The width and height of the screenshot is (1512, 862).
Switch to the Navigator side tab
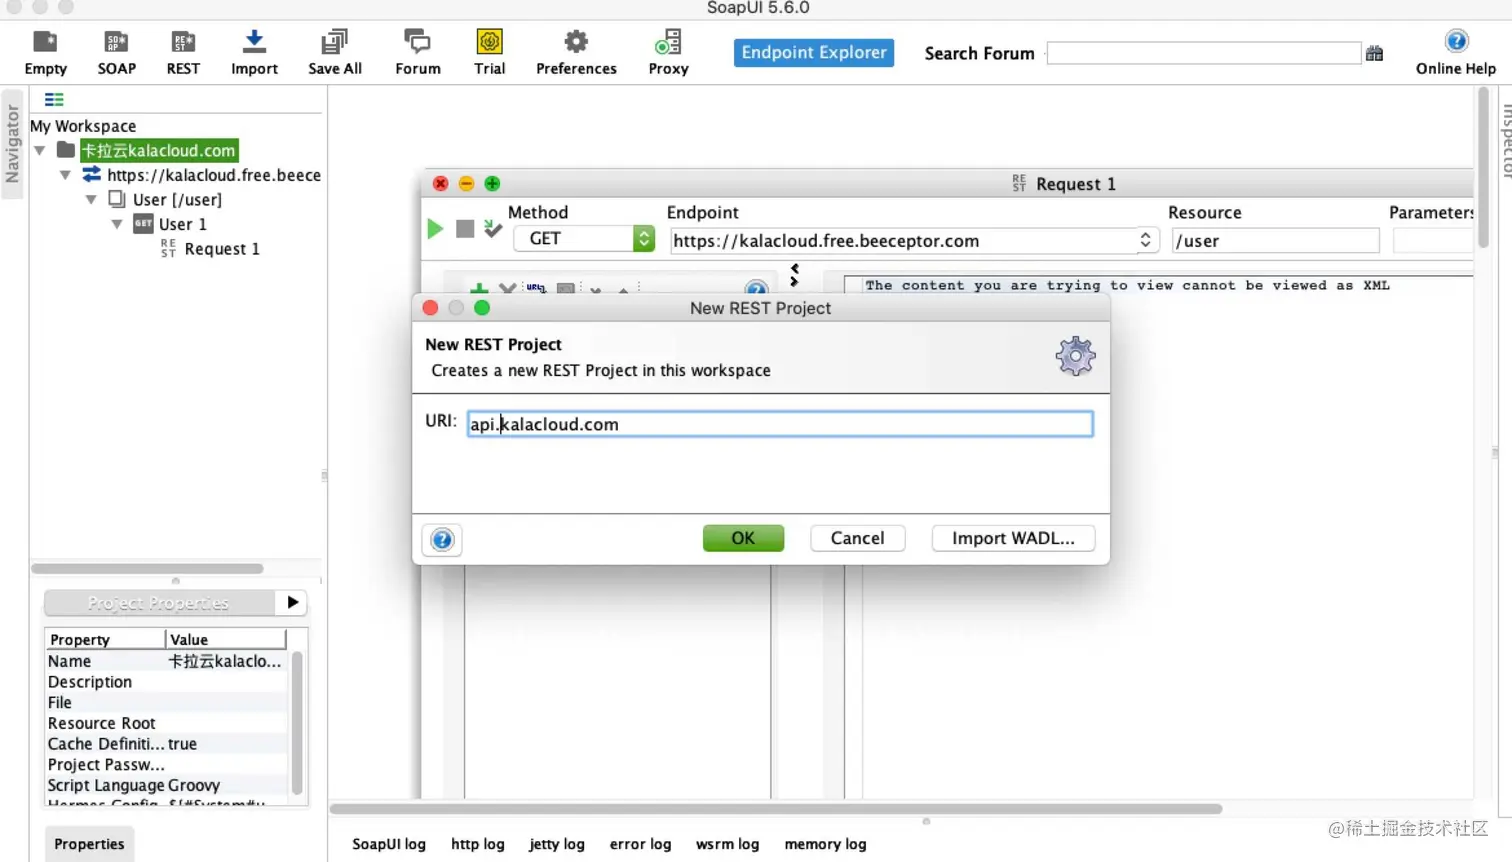click(x=12, y=144)
